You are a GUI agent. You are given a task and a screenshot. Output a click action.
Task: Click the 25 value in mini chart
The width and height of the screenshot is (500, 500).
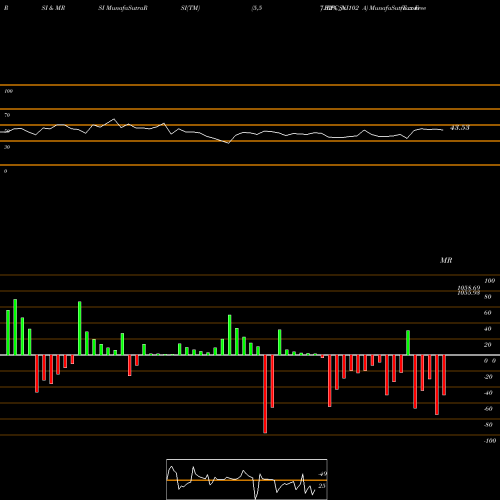(322, 486)
